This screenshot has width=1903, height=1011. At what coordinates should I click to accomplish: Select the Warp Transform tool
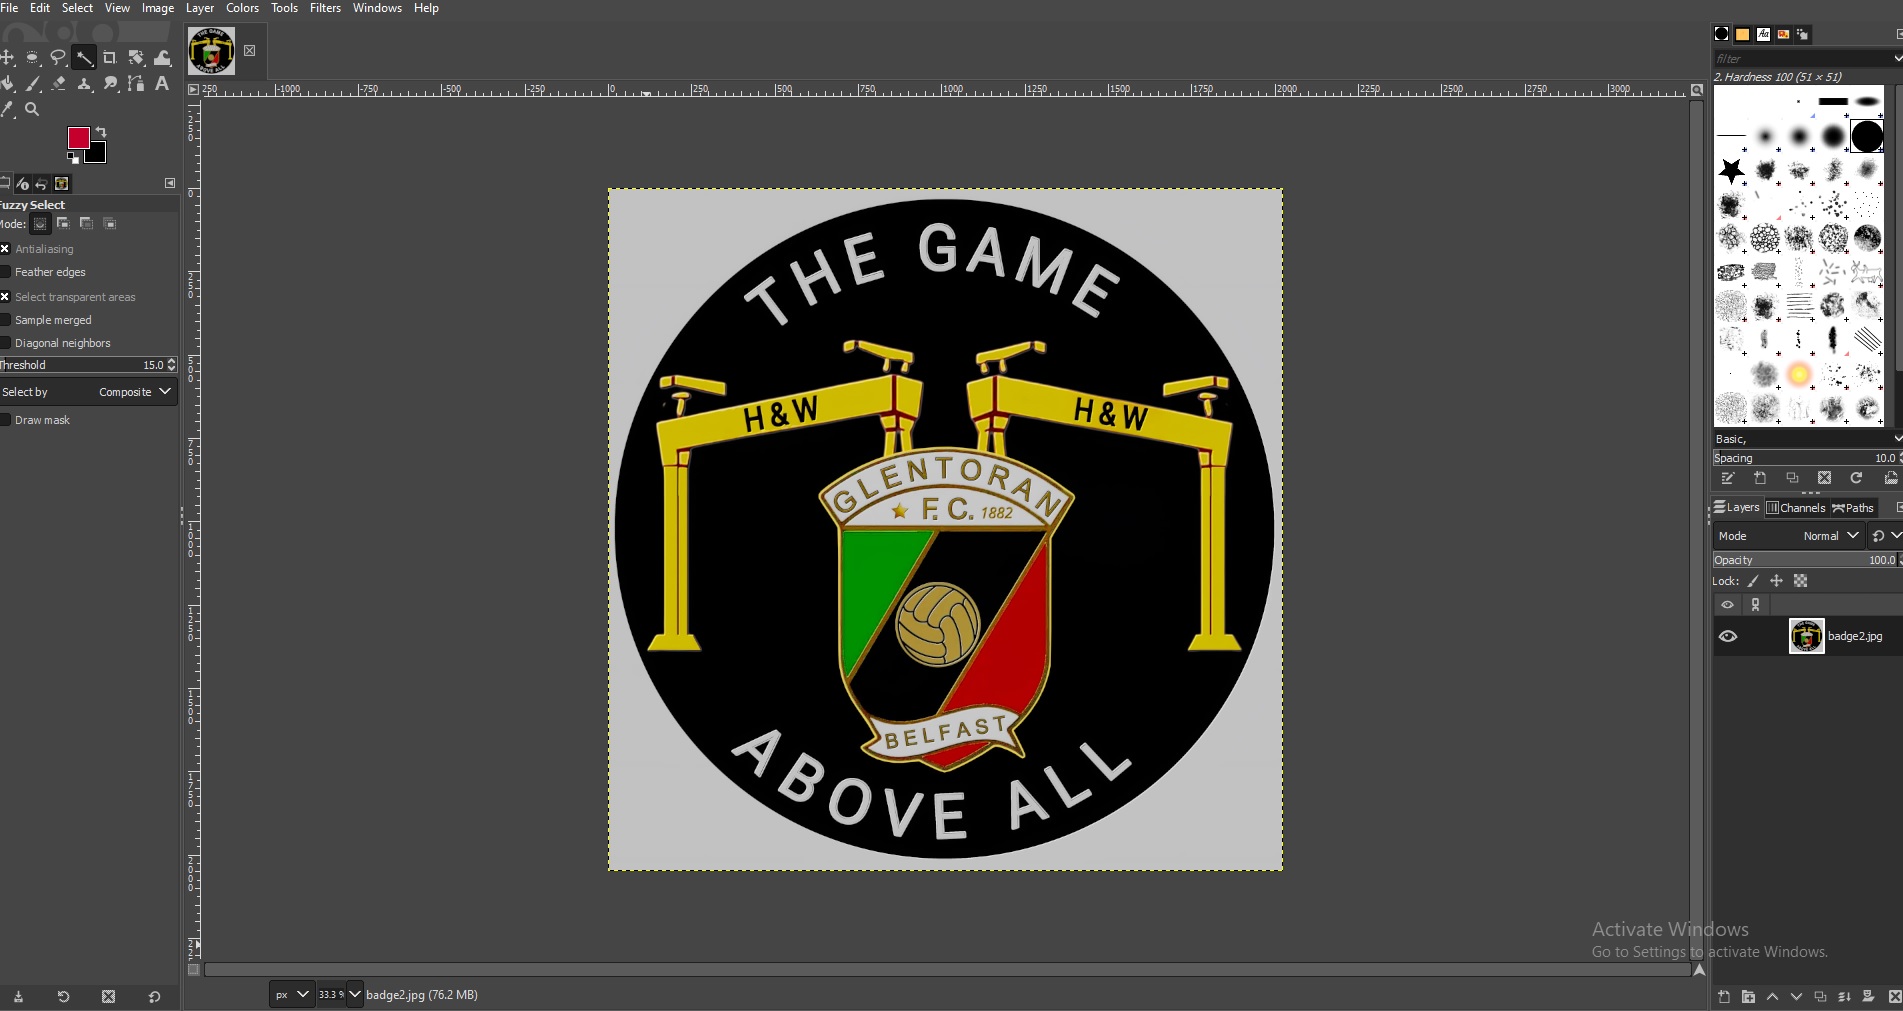click(162, 58)
